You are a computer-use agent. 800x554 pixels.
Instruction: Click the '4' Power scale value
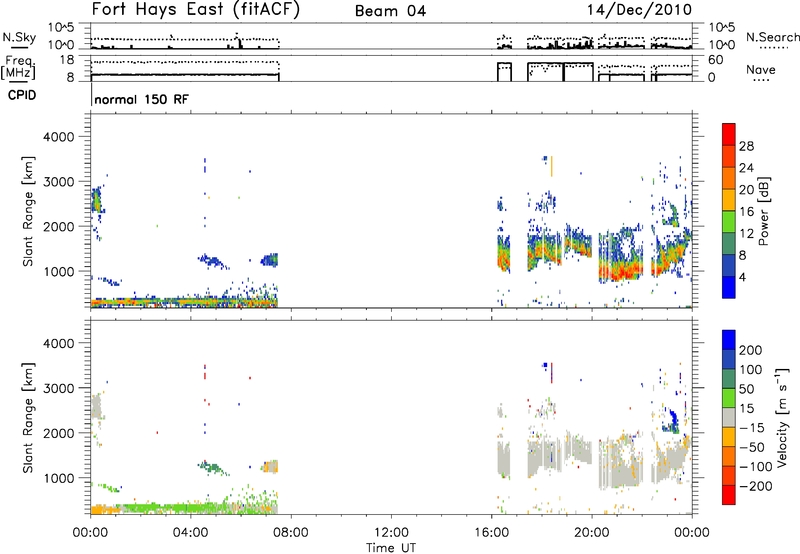742,277
